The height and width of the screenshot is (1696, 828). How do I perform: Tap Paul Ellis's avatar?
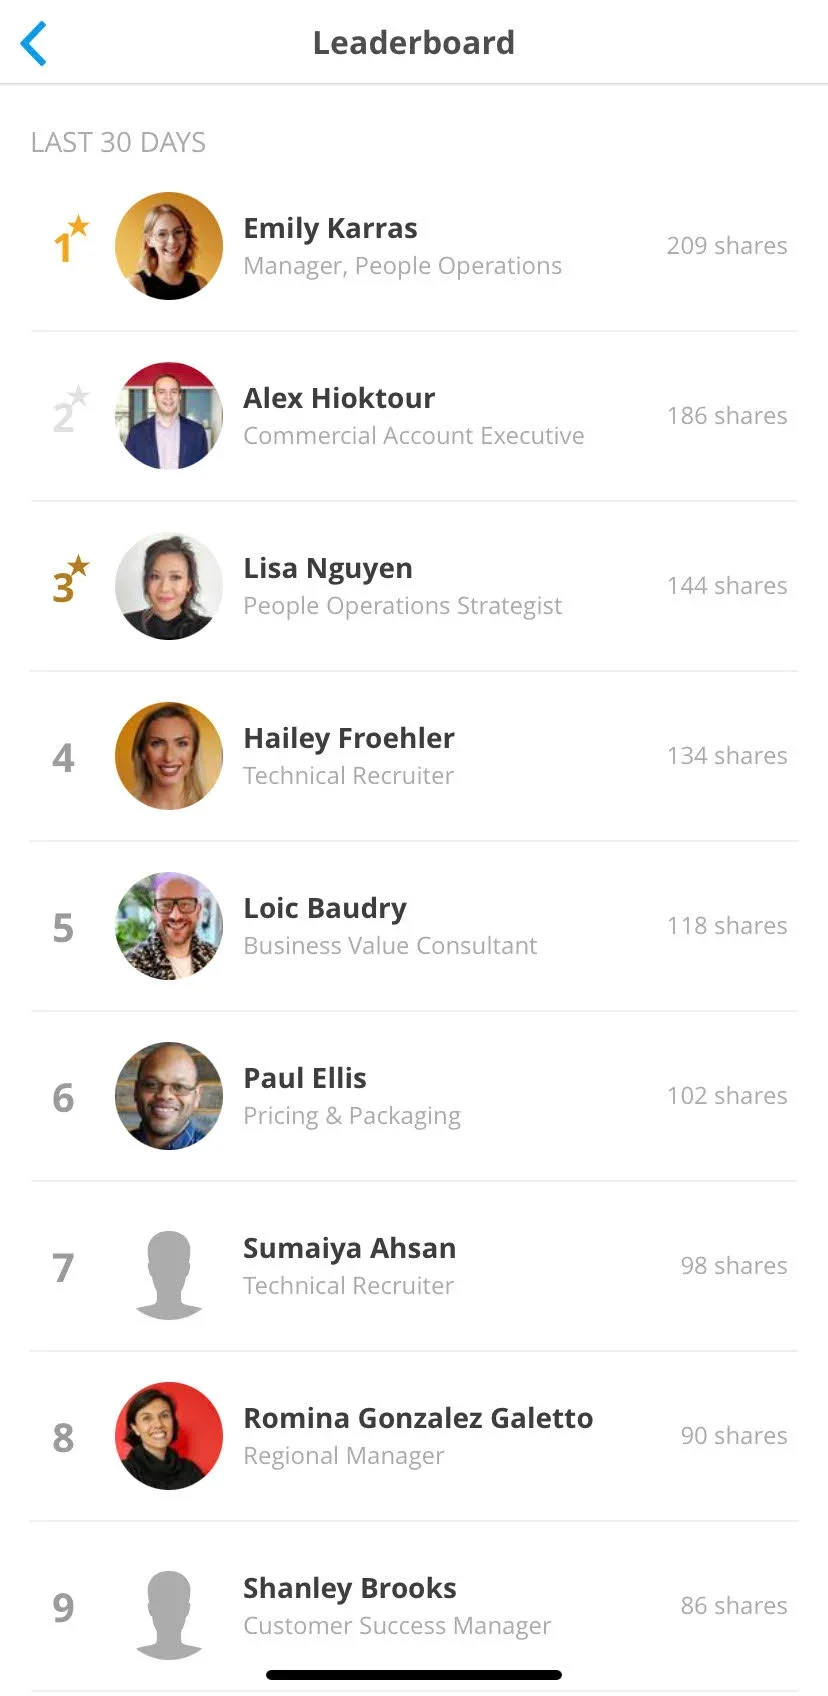(x=169, y=1096)
